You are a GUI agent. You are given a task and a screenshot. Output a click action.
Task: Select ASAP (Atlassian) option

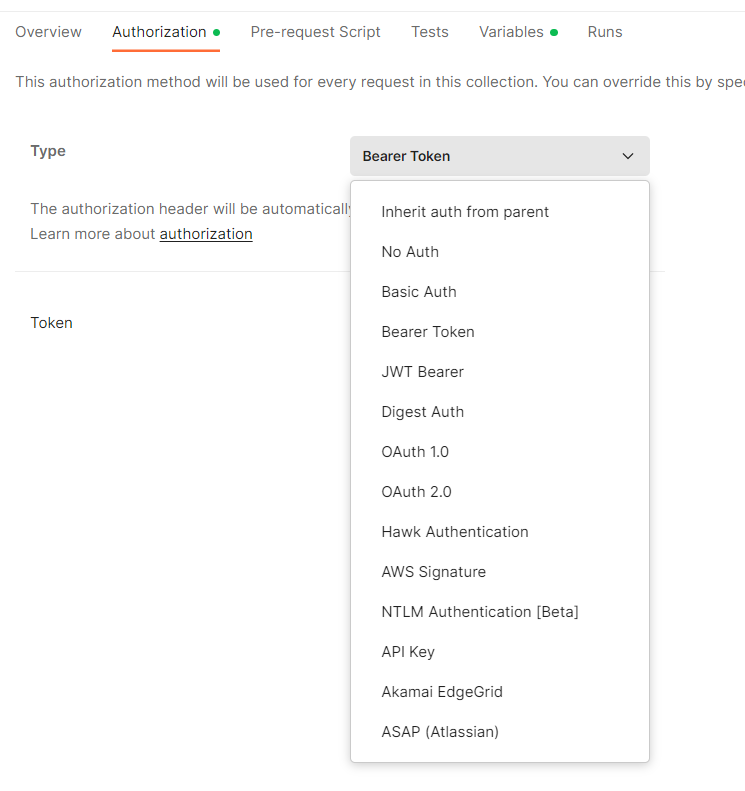(x=440, y=732)
